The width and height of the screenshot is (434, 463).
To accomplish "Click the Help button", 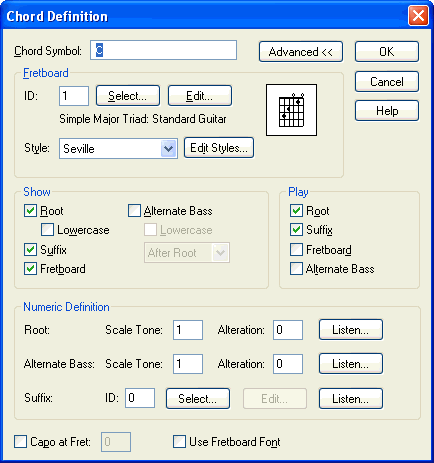I will (387, 111).
